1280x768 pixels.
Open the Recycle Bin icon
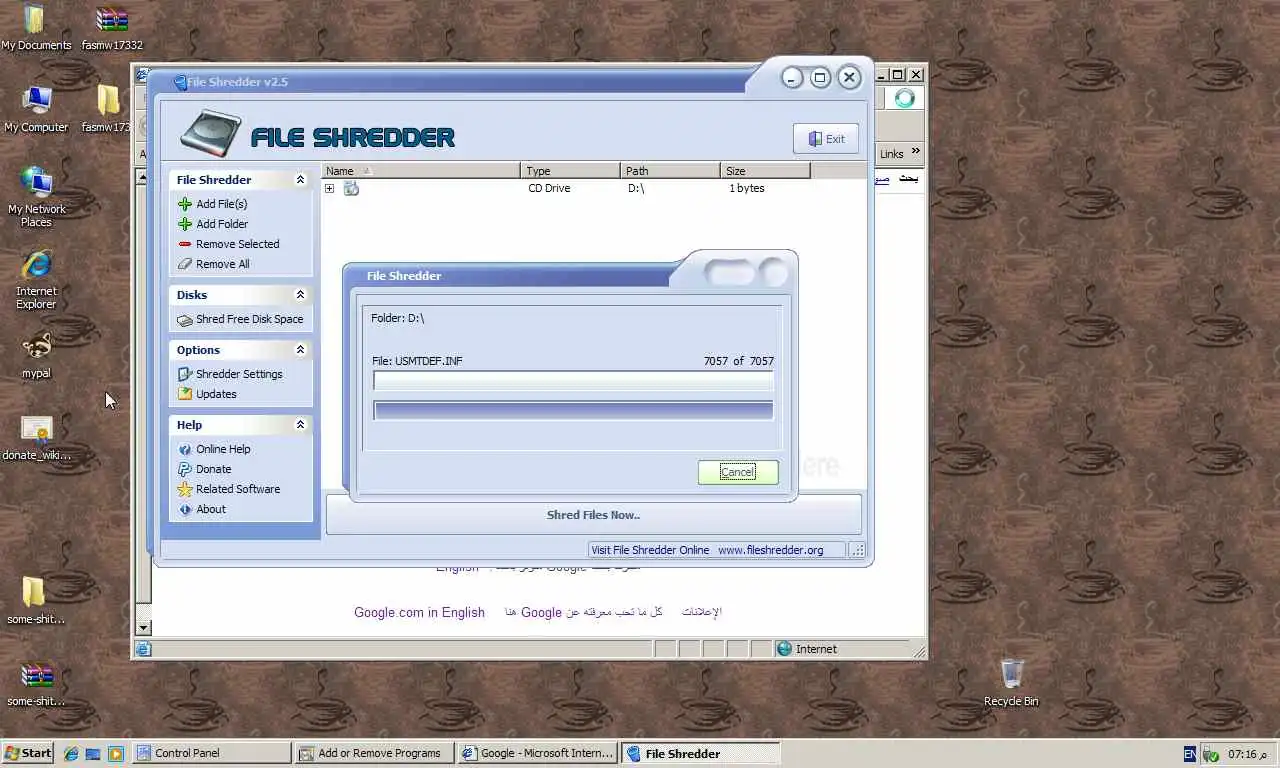(1011, 682)
